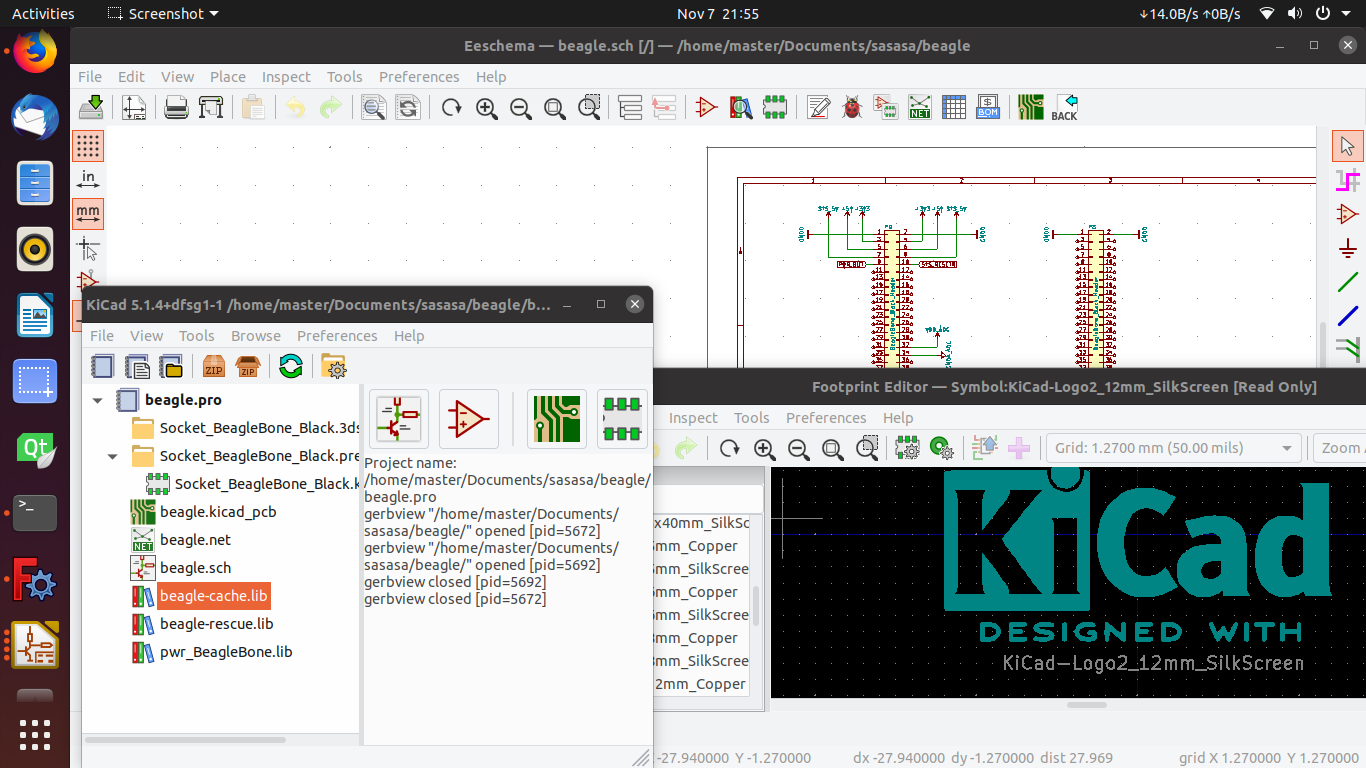Open the Grid size dropdown in Footprint Editor
Viewport: 1366px width, 768px height.
[x=1173, y=448]
